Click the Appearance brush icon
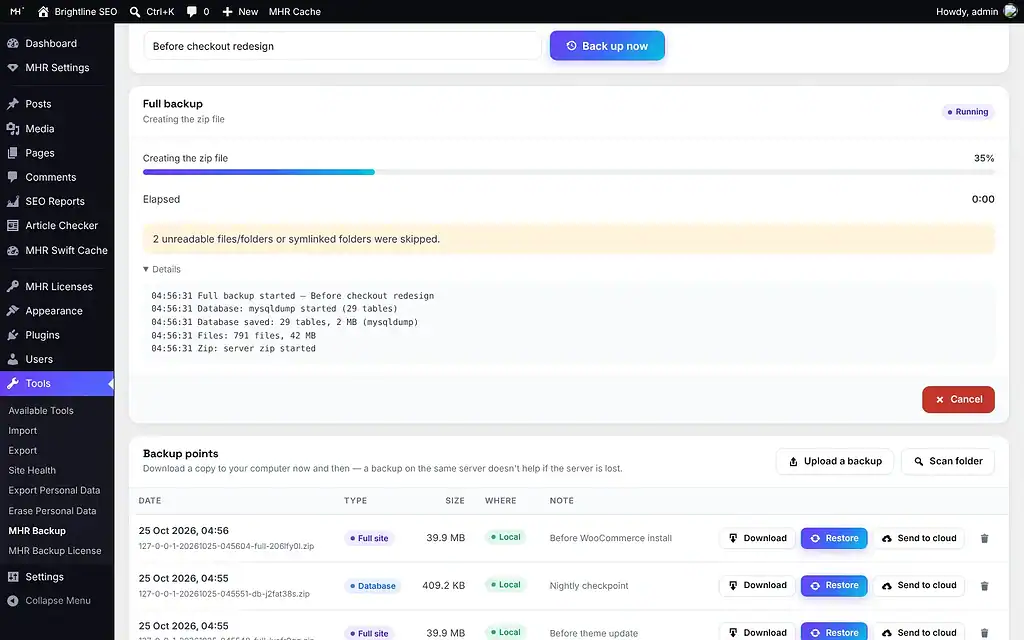The height and width of the screenshot is (640, 1024). (x=12, y=311)
